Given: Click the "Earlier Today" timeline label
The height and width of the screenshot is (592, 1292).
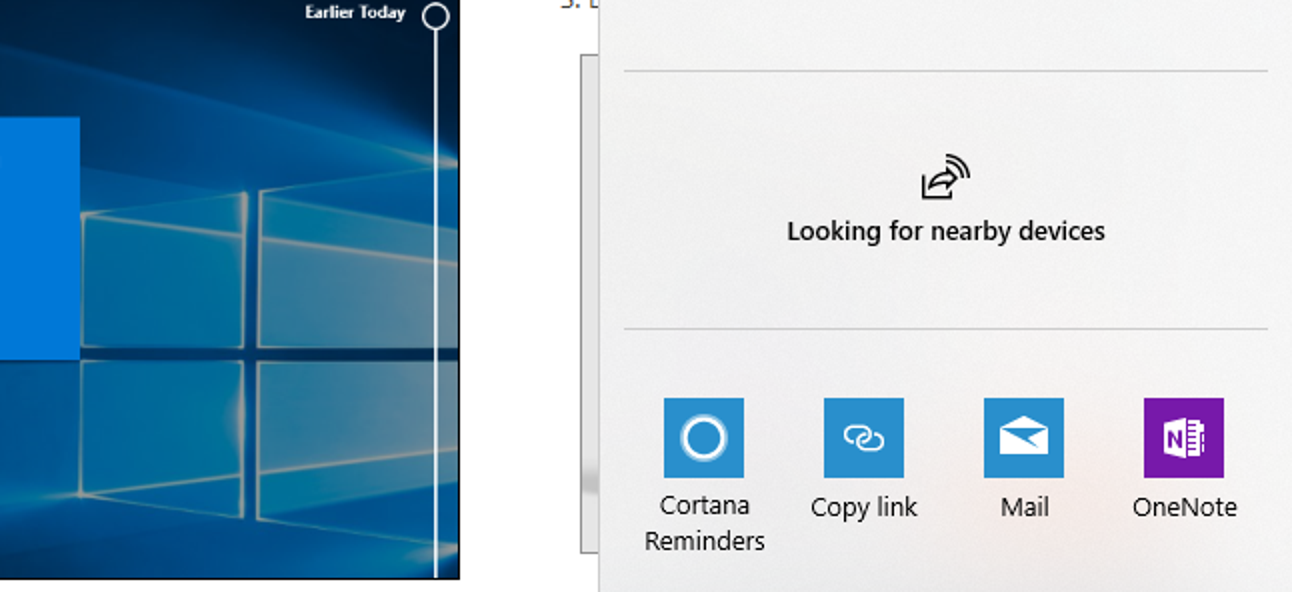Looking at the screenshot, I should coord(355,13).
